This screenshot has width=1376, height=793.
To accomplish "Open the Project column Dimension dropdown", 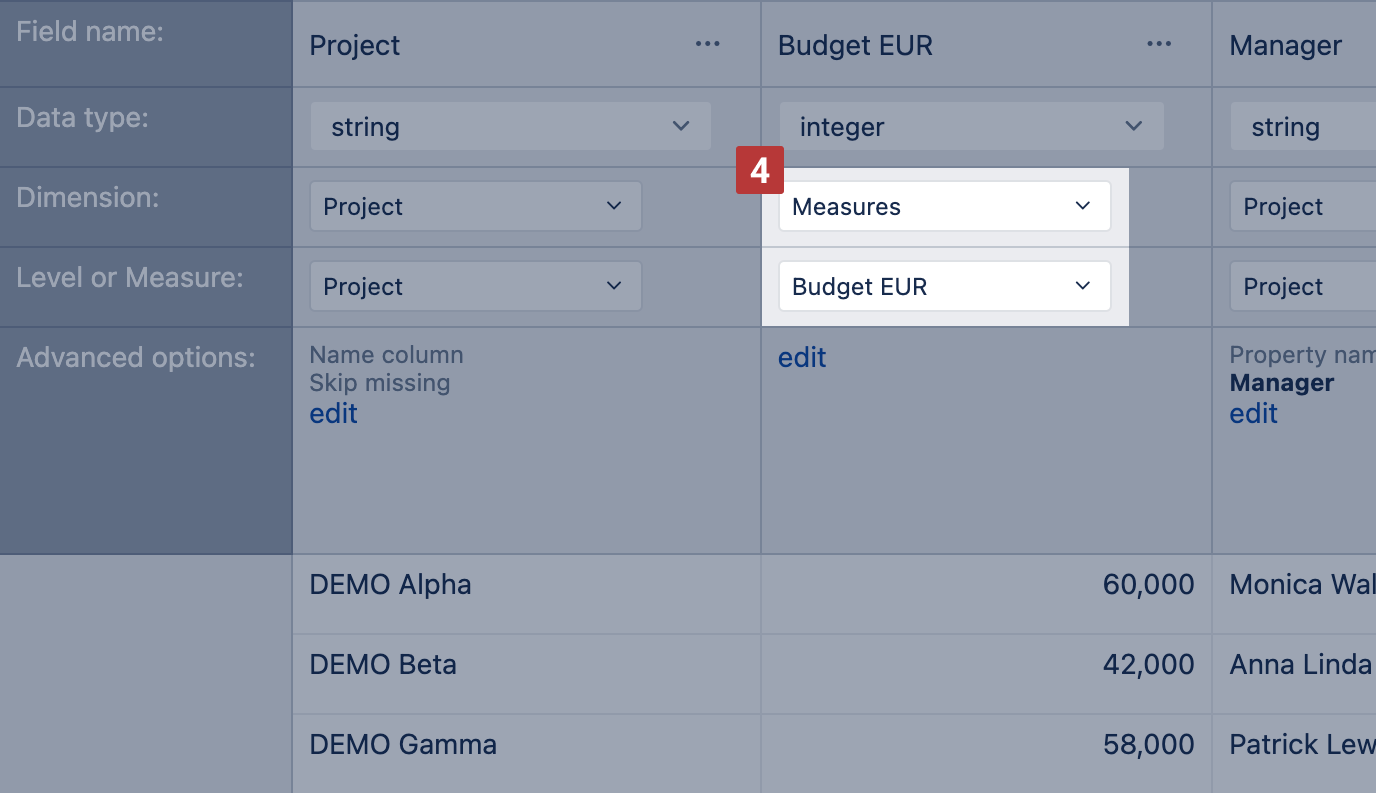I will 475,207.
